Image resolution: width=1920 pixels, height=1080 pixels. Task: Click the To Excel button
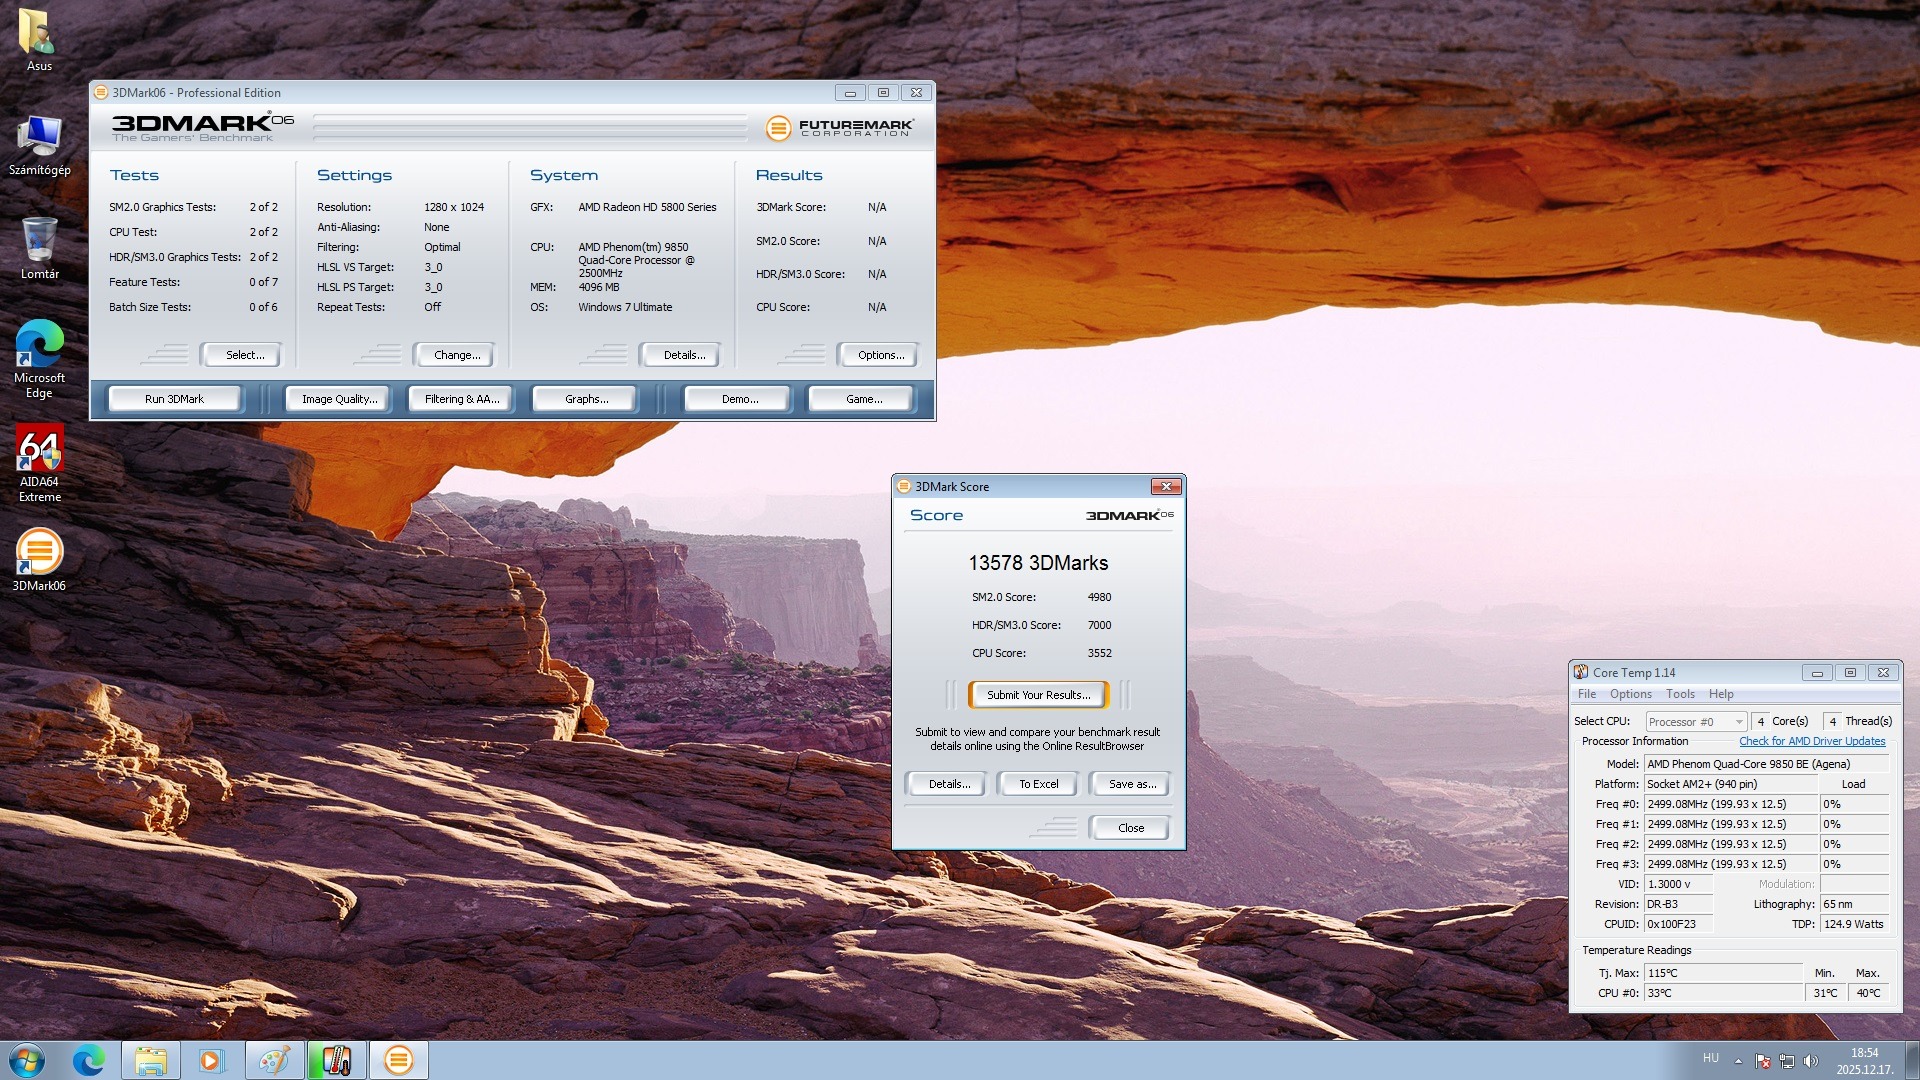coord(1038,784)
